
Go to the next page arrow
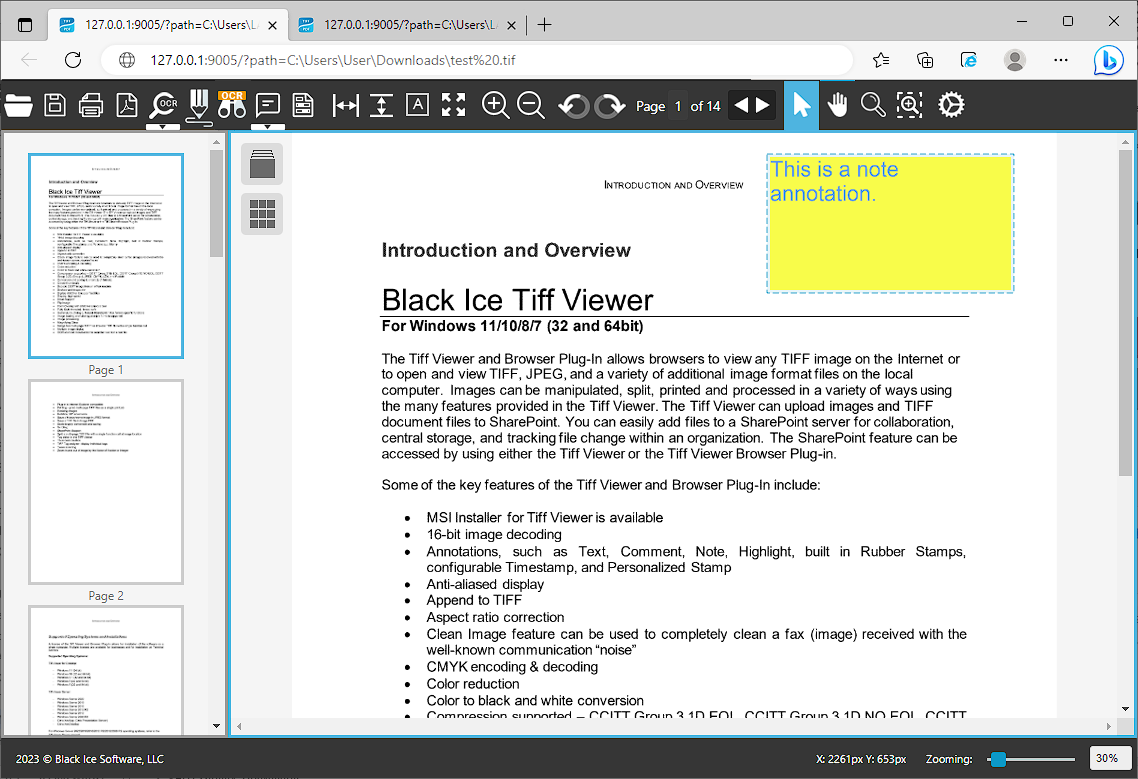click(x=763, y=105)
